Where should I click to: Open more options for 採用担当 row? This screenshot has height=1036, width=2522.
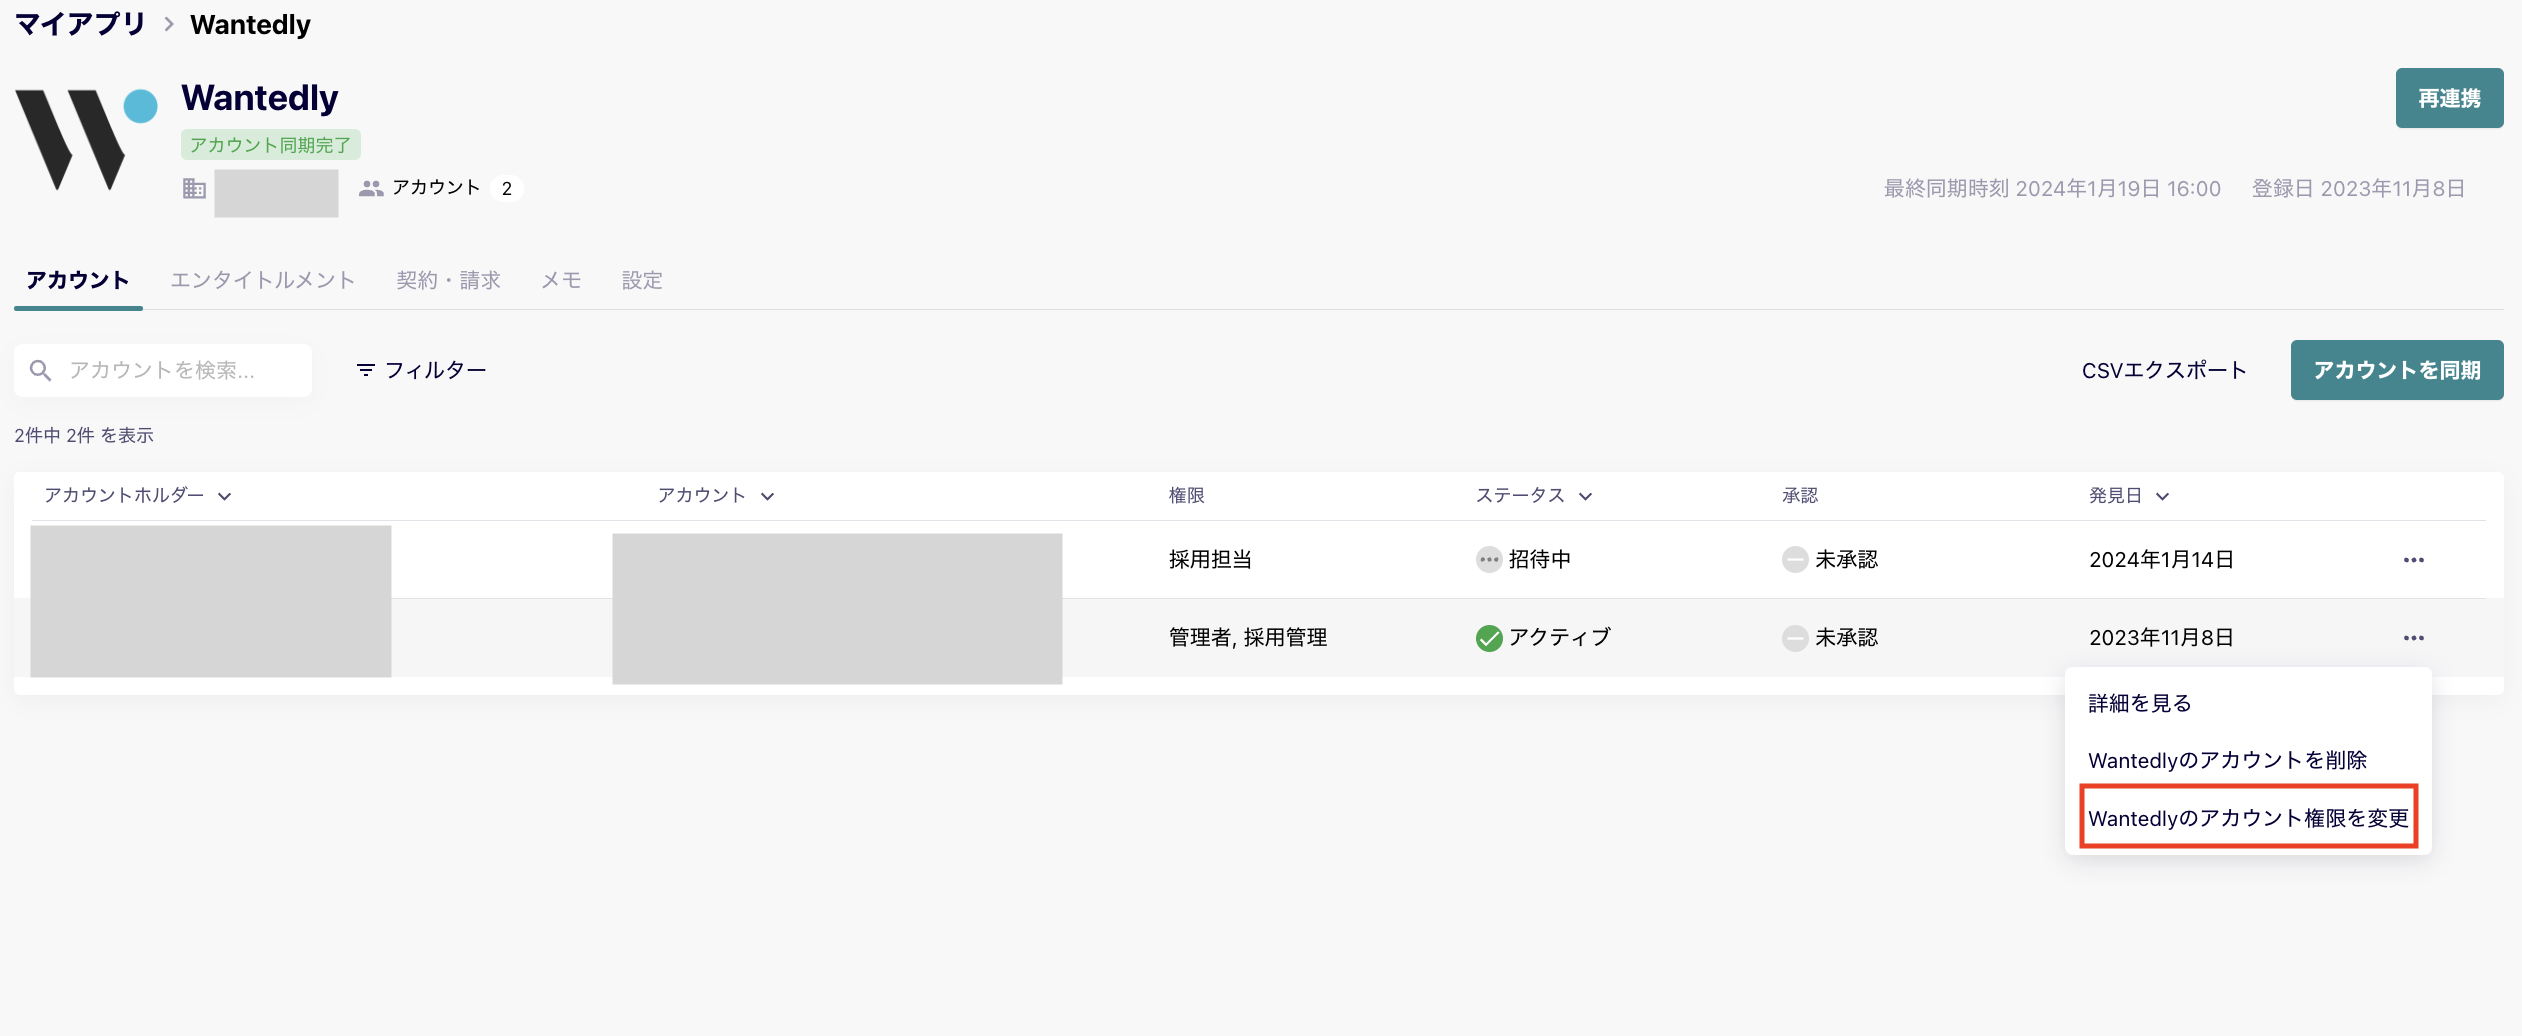pos(2414,560)
